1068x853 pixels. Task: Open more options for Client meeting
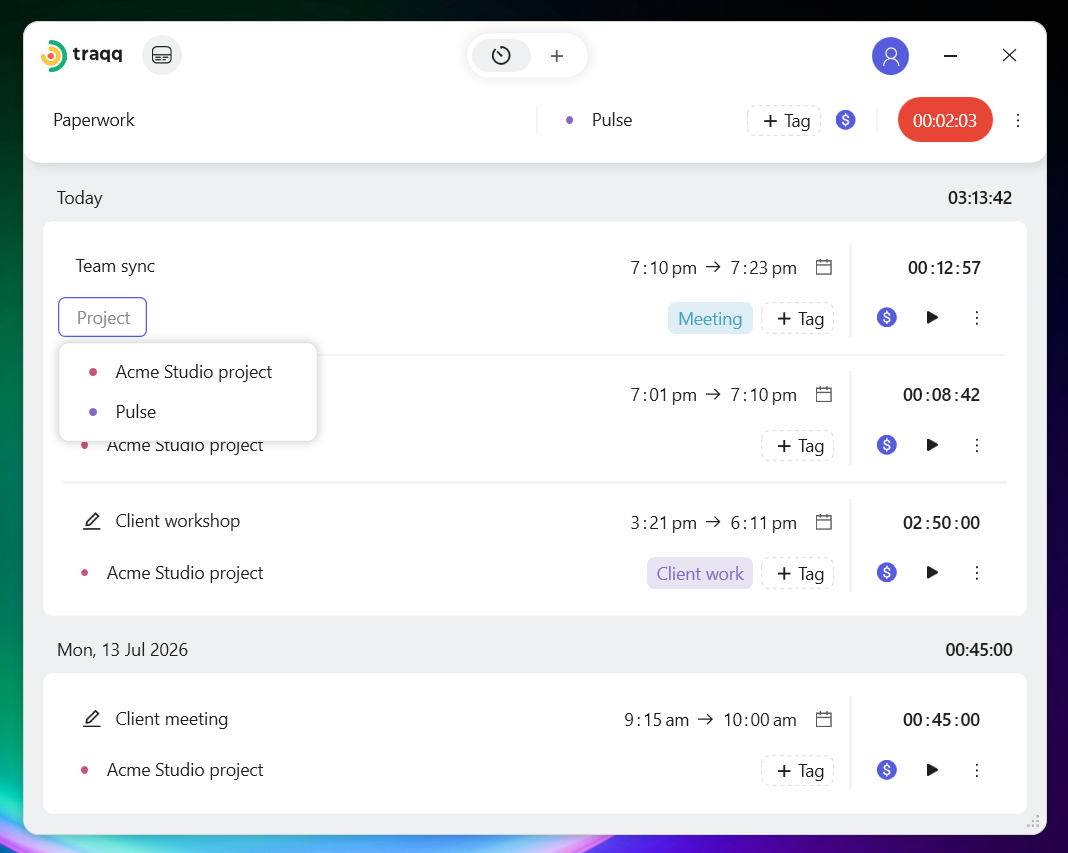(x=977, y=770)
